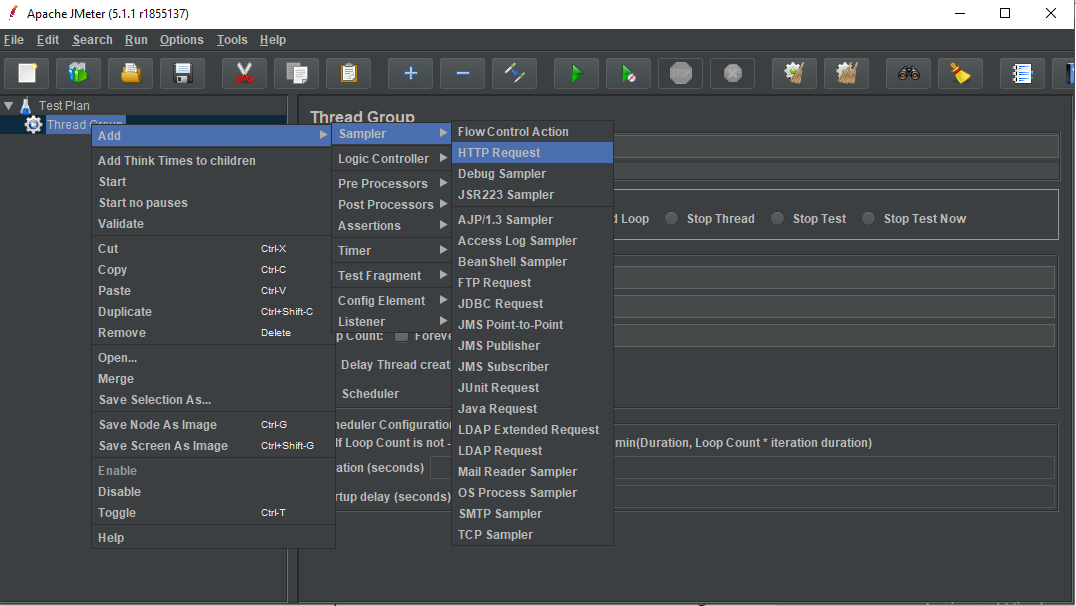Select JDBC Request sampler entry
Screen dimensions: 1076x606
500,304
